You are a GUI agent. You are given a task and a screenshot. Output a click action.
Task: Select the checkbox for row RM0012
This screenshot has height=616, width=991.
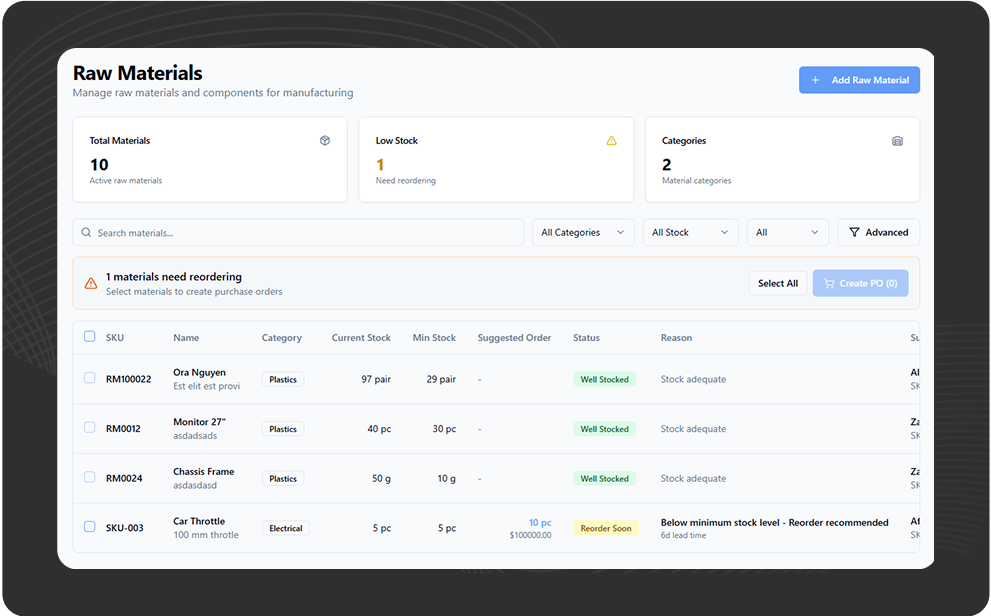tap(89, 428)
